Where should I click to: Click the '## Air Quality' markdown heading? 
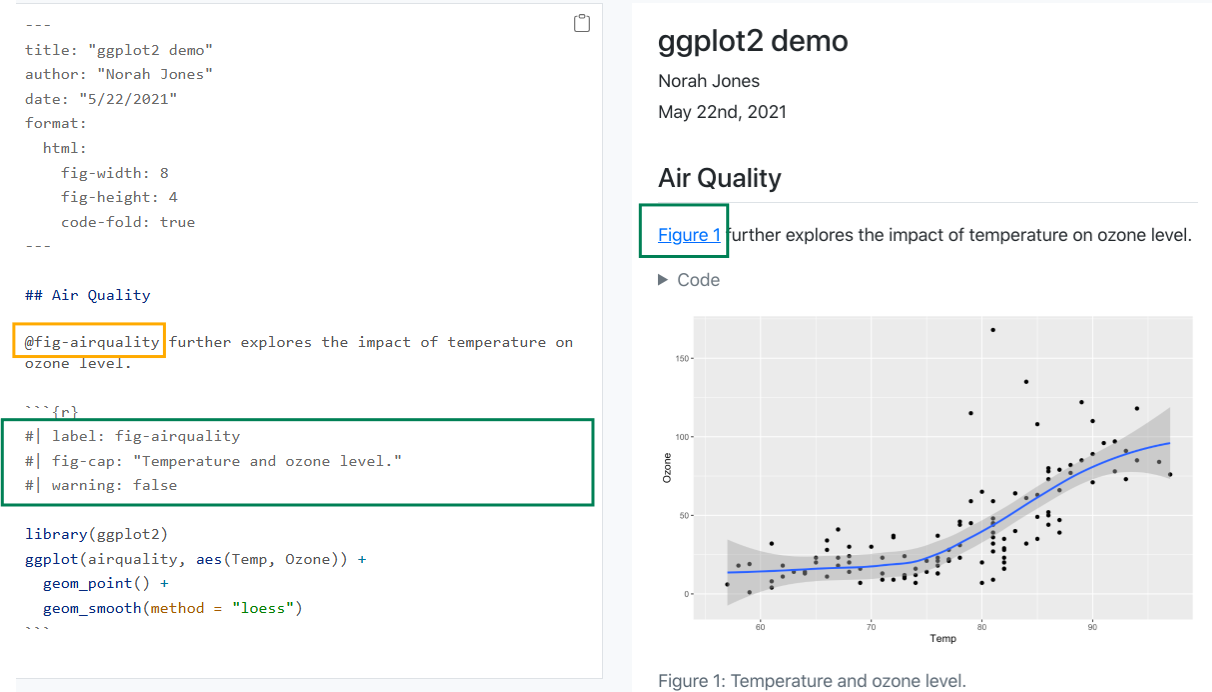(x=88, y=295)
